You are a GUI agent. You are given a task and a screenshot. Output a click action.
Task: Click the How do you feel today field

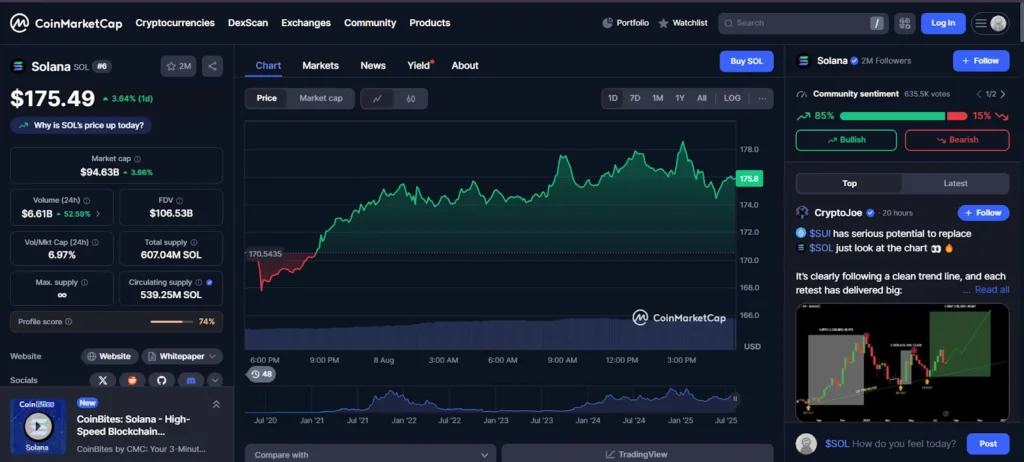click(x=891, y=444)
